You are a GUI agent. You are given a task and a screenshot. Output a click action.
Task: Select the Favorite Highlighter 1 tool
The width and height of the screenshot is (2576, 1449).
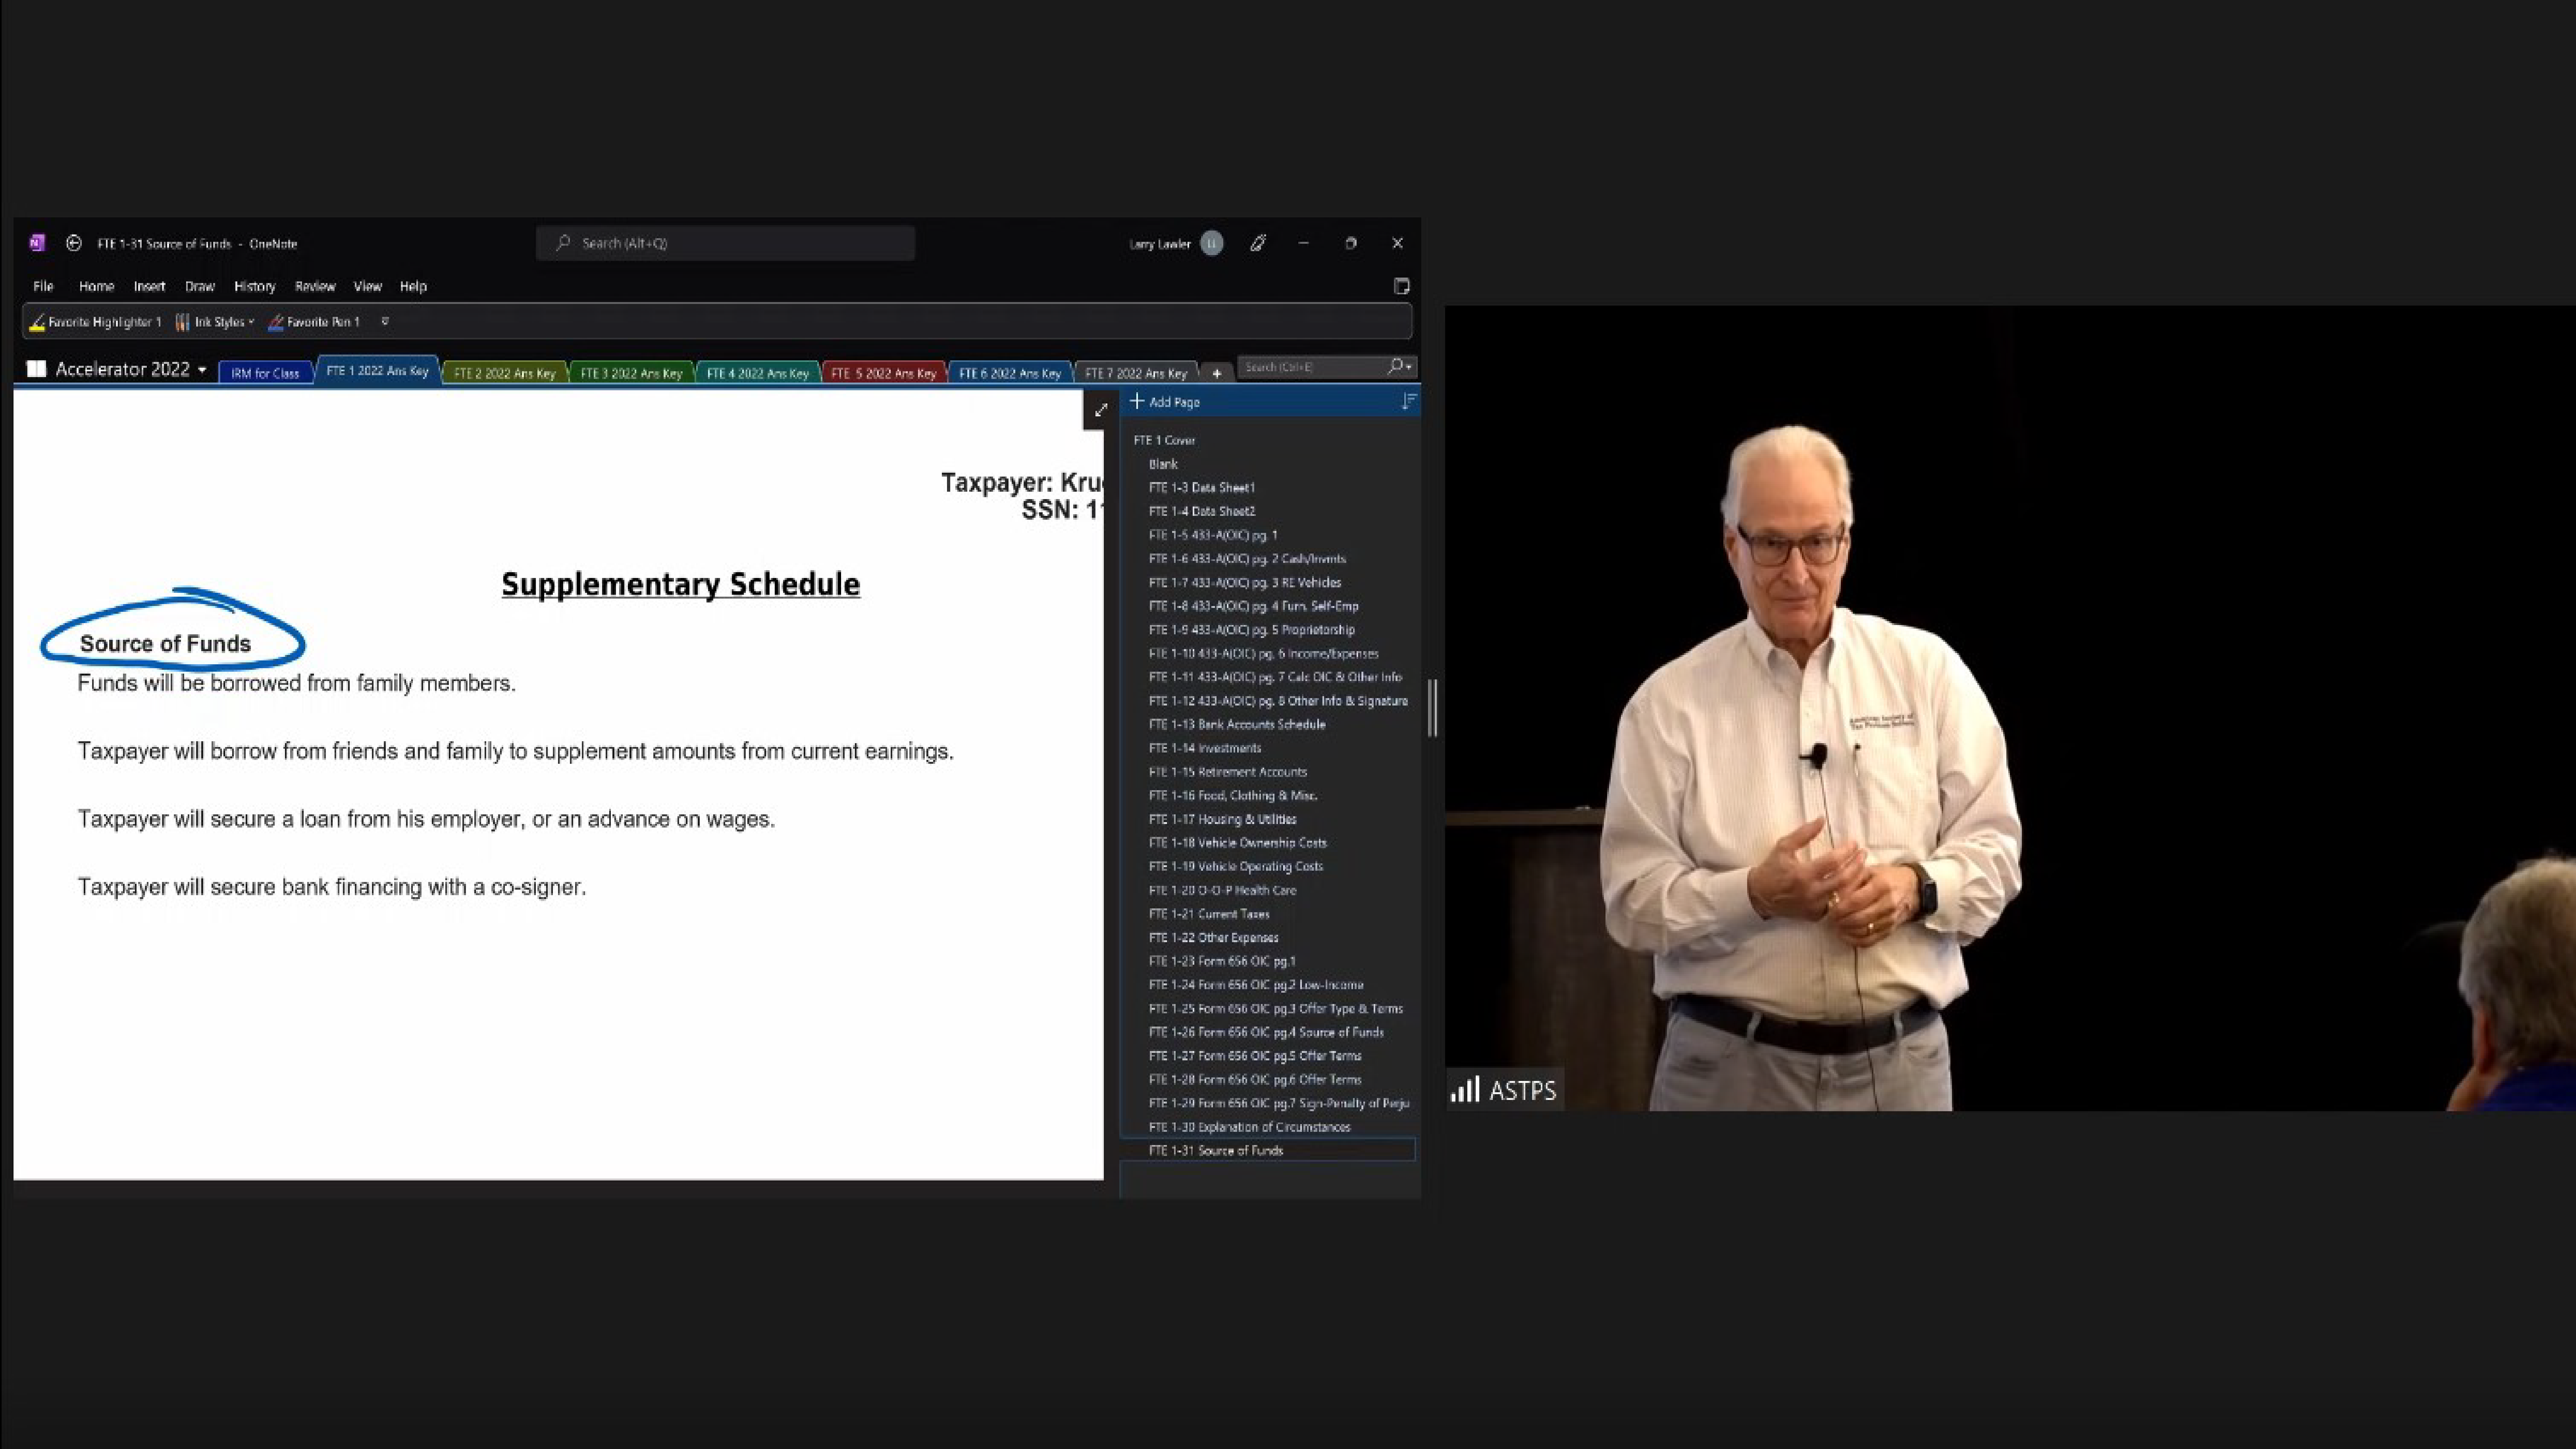(x=95, y=322)
